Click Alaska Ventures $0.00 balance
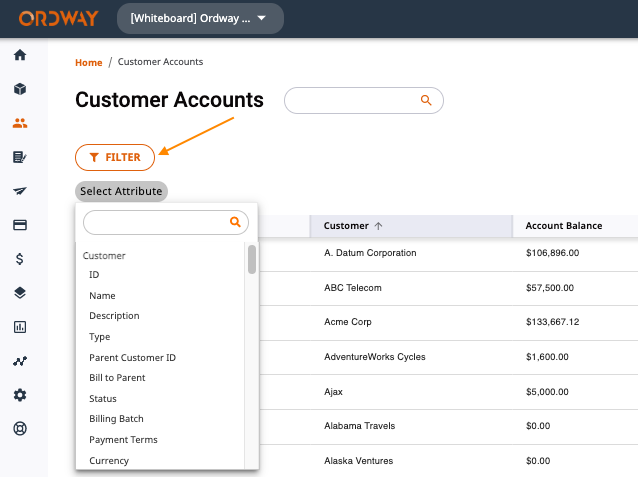The image size is (638, 477). click(538, 461)
